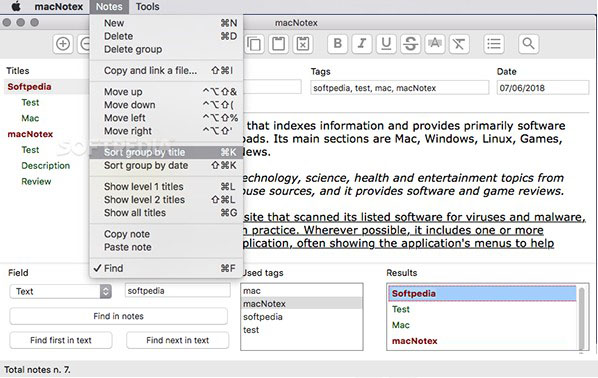This screenshot has width=598, height=378.
Task: Open the Tools menu
Action: 148,7
